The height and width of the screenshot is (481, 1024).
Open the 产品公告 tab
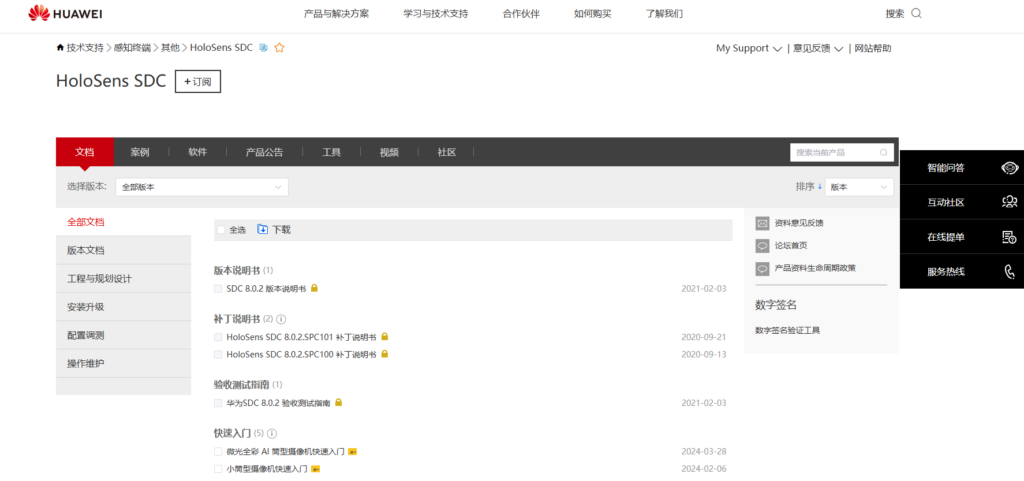coord(264,152)
